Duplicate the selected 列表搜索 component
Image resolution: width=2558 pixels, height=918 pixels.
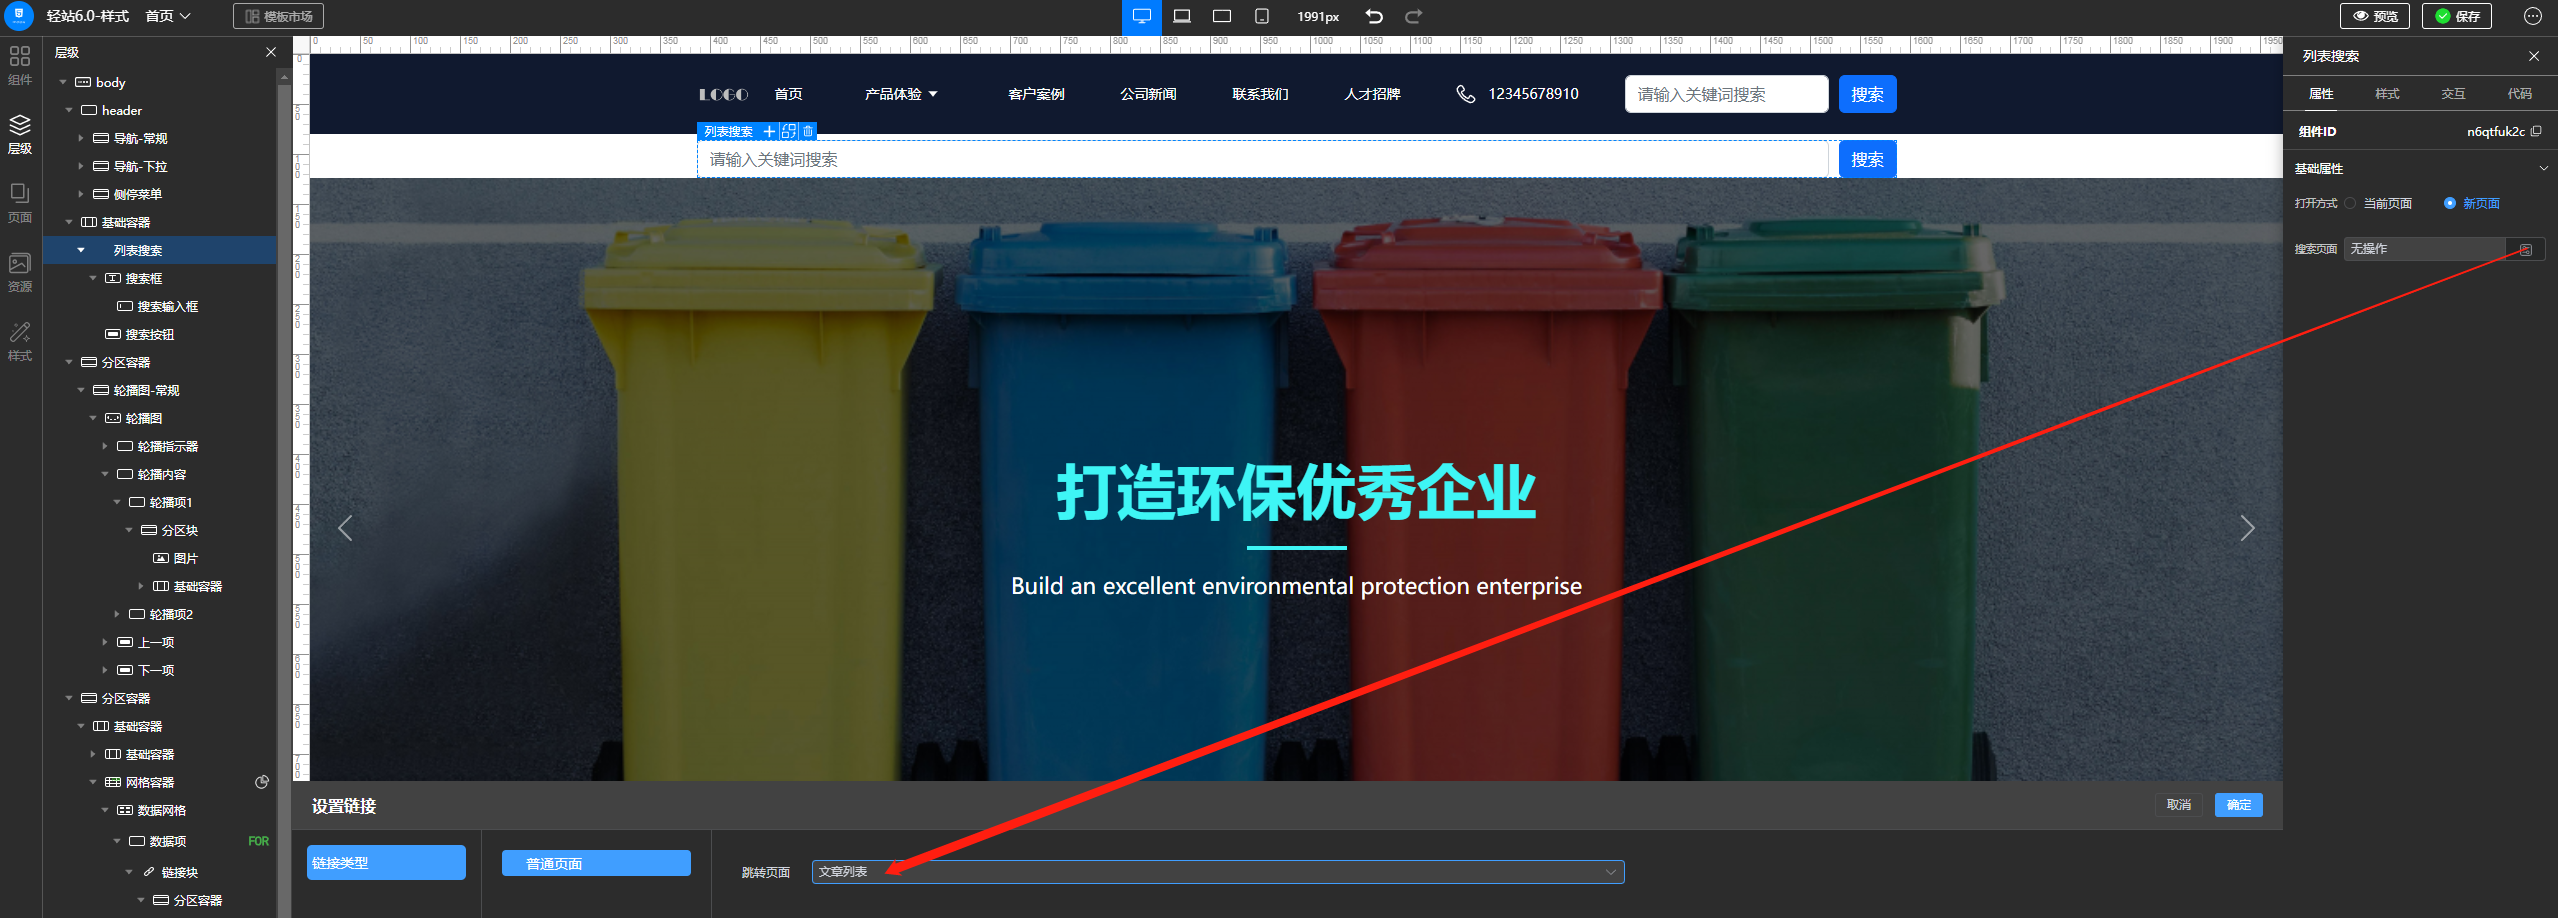coord(789,132)
